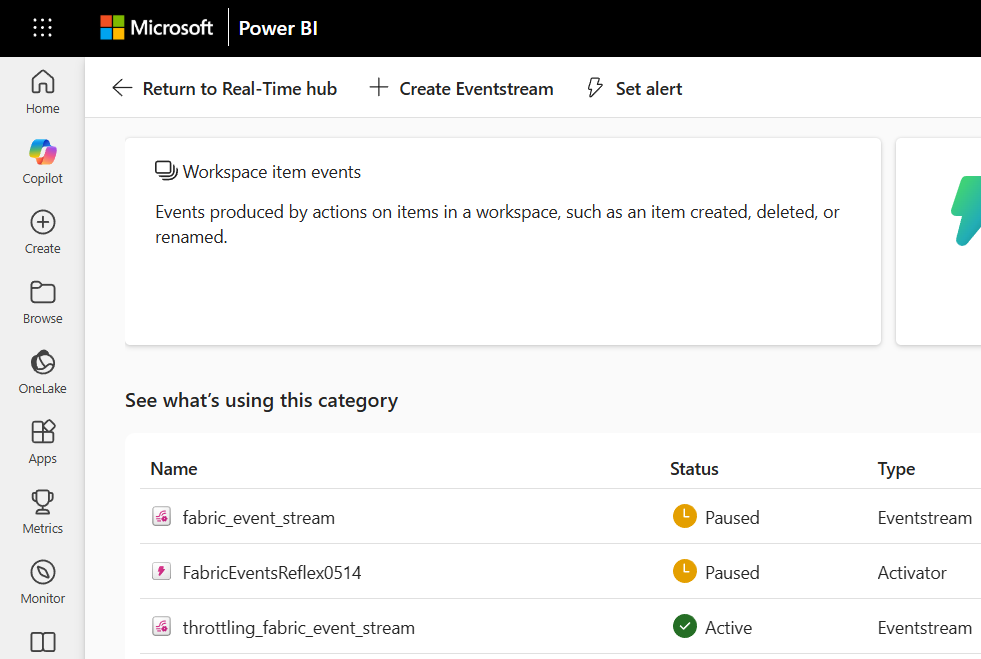Open OneLake from the sidebar
981x659 pixels.
coord(42,371)
